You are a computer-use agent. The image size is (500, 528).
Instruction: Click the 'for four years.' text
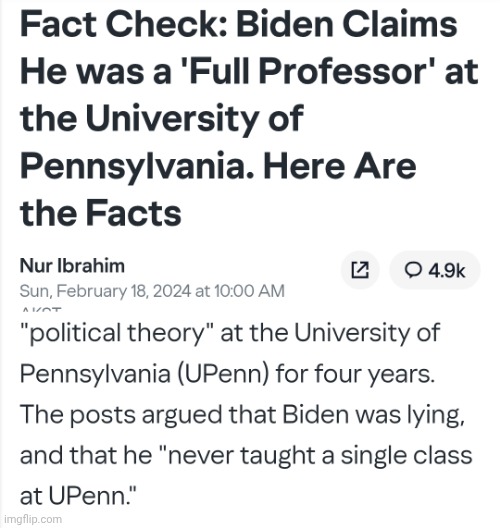pyautogui.click(x=355, y=374)
